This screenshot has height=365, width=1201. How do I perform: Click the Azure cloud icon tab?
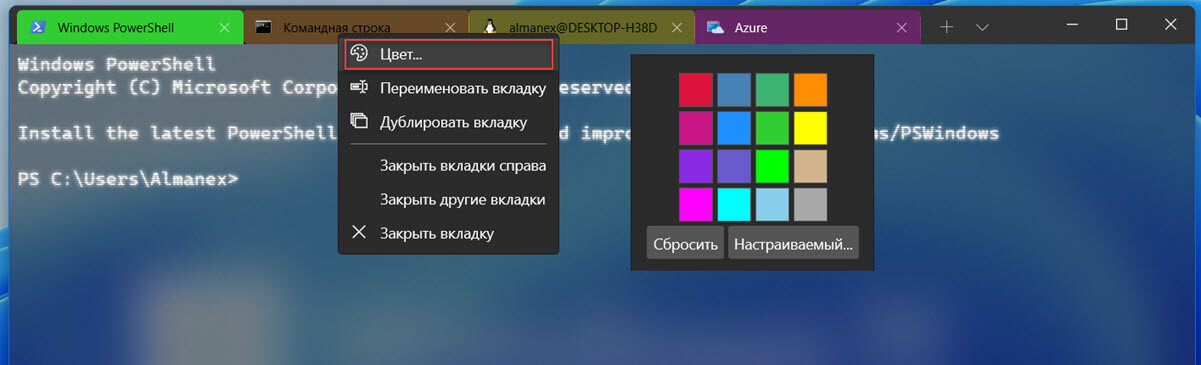pos(715,28)
